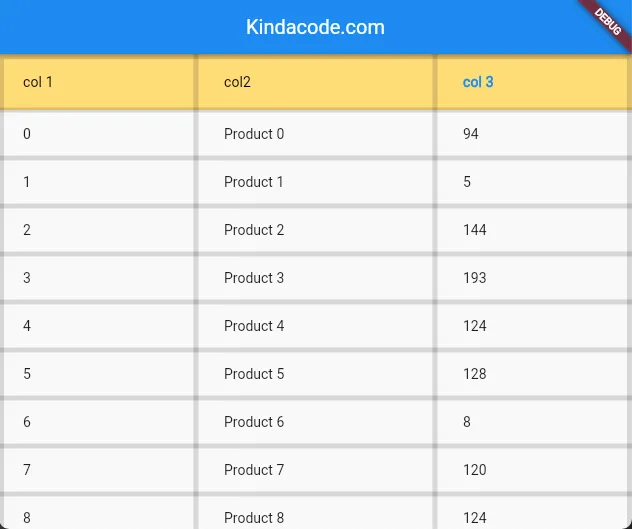Select the Product 5 cell
The width and height of the screenshot is (632, 529).
[x=254, y=374]
